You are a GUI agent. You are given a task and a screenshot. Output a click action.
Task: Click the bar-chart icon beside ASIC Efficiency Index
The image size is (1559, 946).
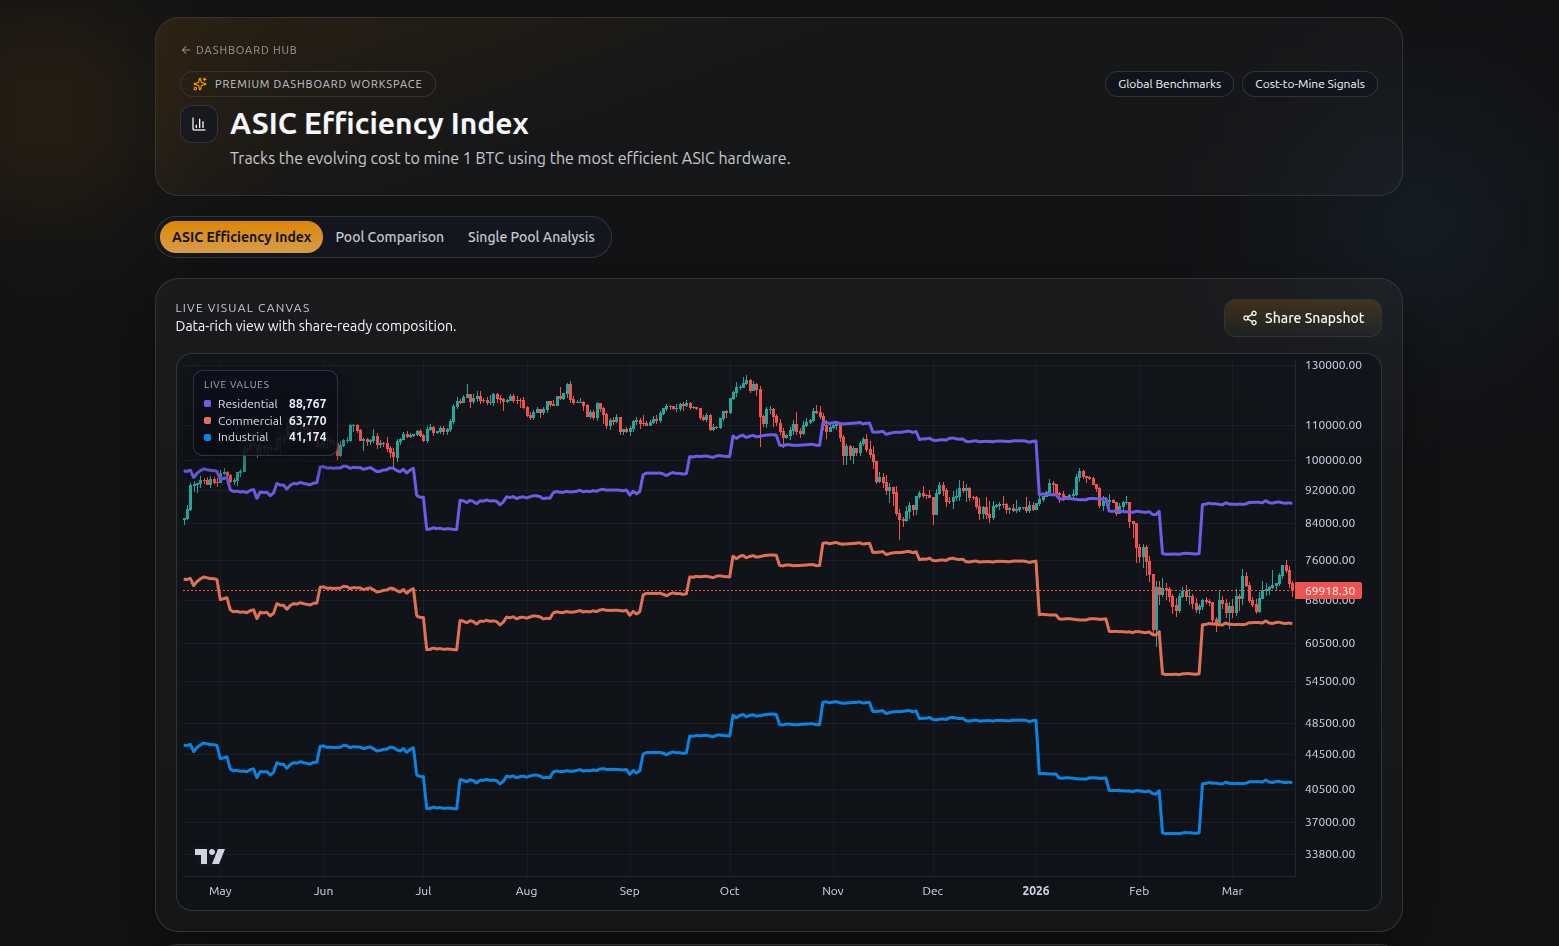pos(199,123)
